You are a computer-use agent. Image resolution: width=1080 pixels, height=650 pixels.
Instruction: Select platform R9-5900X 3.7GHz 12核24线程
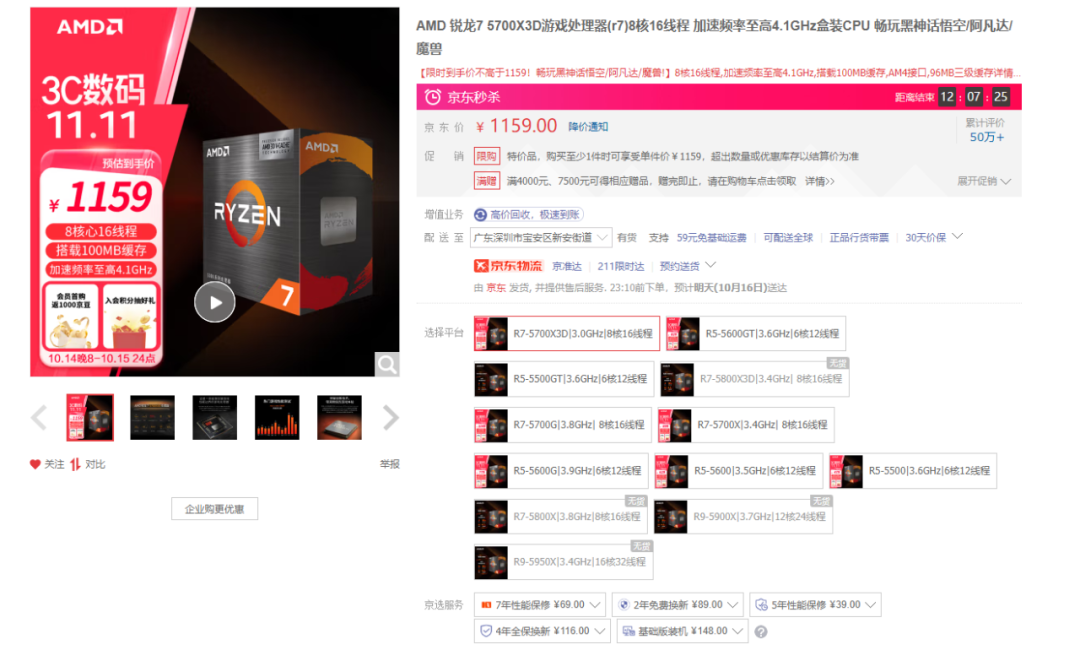click(743, 516)
